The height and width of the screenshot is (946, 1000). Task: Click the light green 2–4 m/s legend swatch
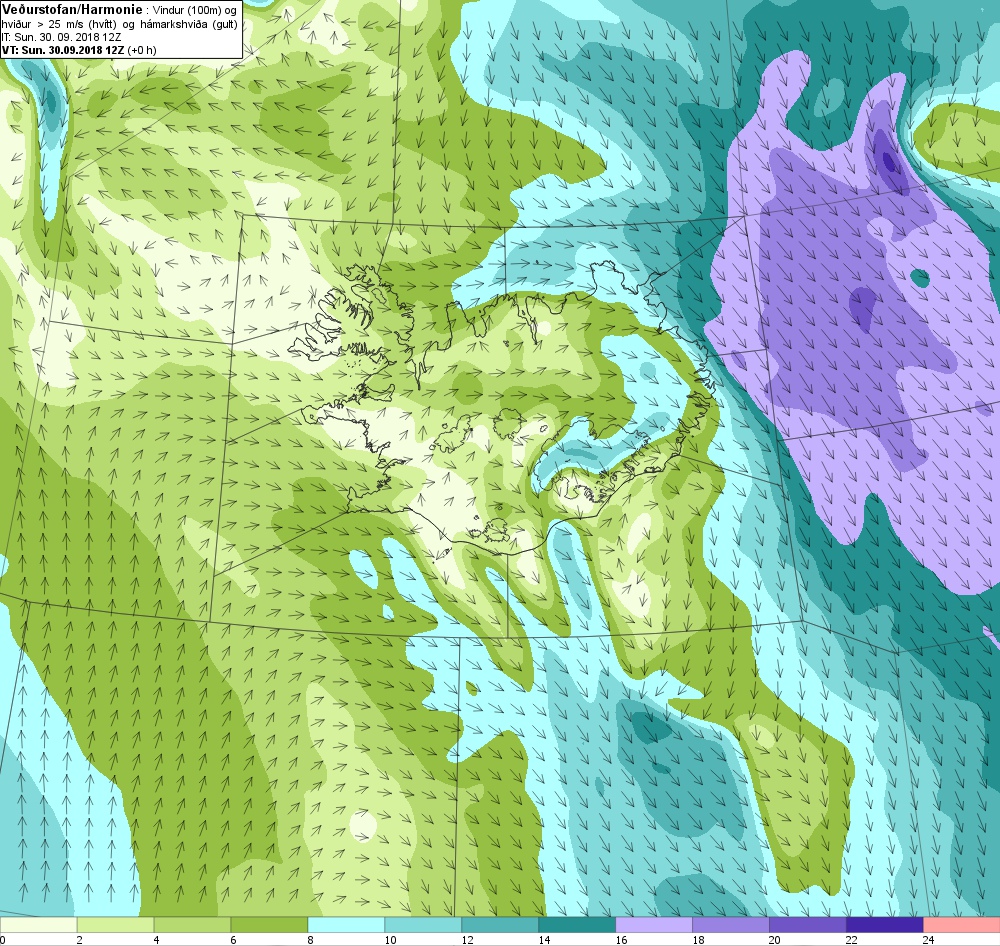pos(115,925)
